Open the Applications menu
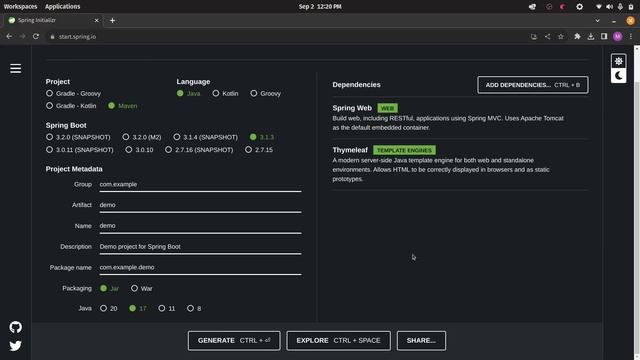Image resolution: width=640 pixels, height=360 pixels. [62, 7]
